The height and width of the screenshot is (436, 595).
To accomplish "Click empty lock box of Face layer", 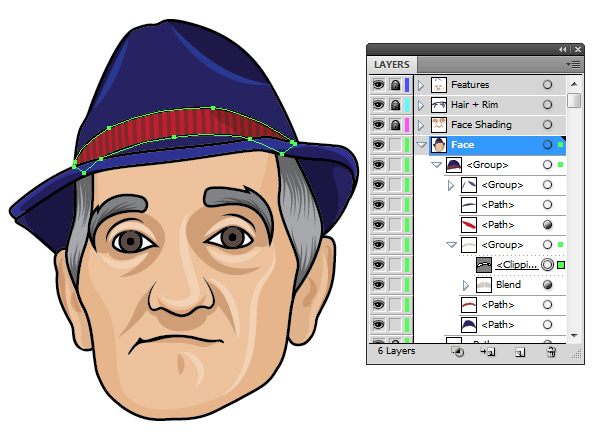I will point(395,145).
